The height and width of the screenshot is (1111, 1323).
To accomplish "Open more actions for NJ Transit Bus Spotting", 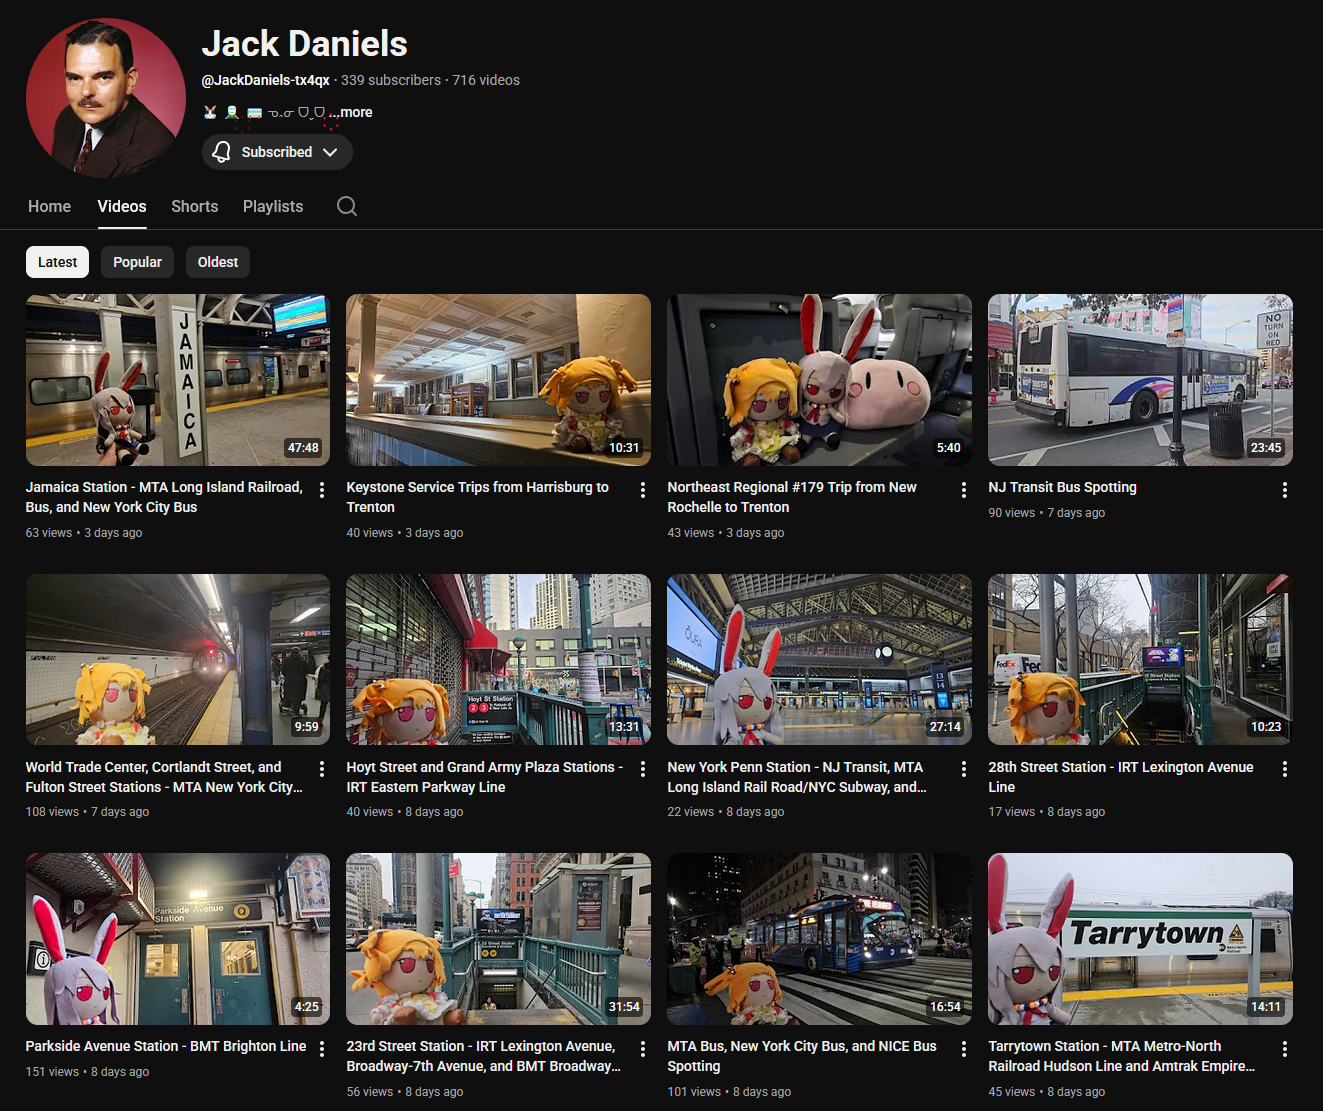I will coord(1285,490).
